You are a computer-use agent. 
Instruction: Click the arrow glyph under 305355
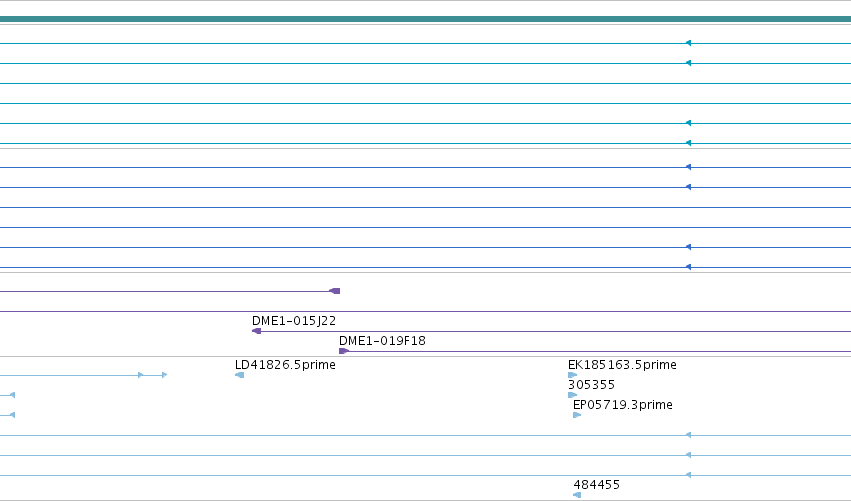coord(572,395)
